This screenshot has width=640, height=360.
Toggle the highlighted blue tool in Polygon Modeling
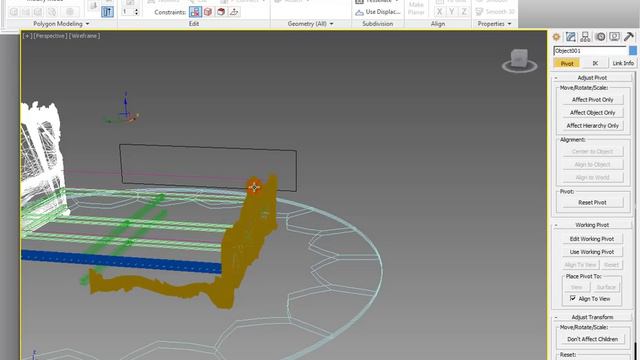tap(107, 12)
